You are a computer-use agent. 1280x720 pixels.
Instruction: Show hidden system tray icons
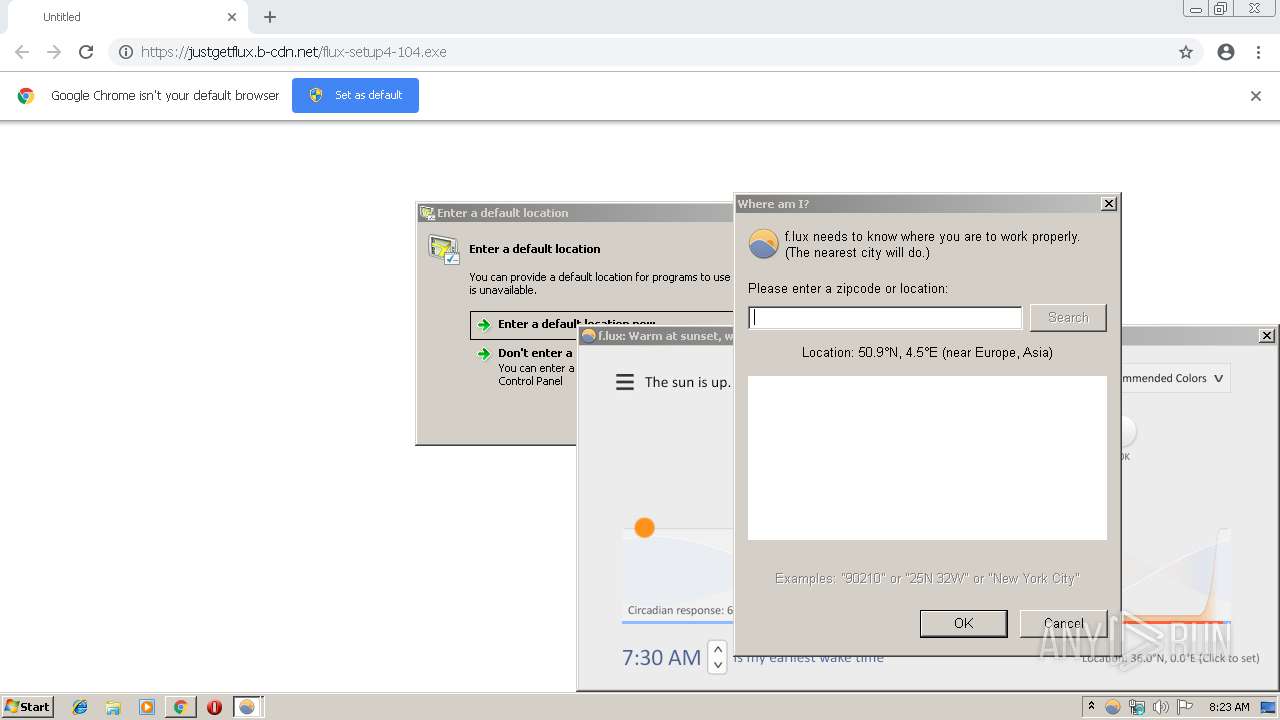1091,707
